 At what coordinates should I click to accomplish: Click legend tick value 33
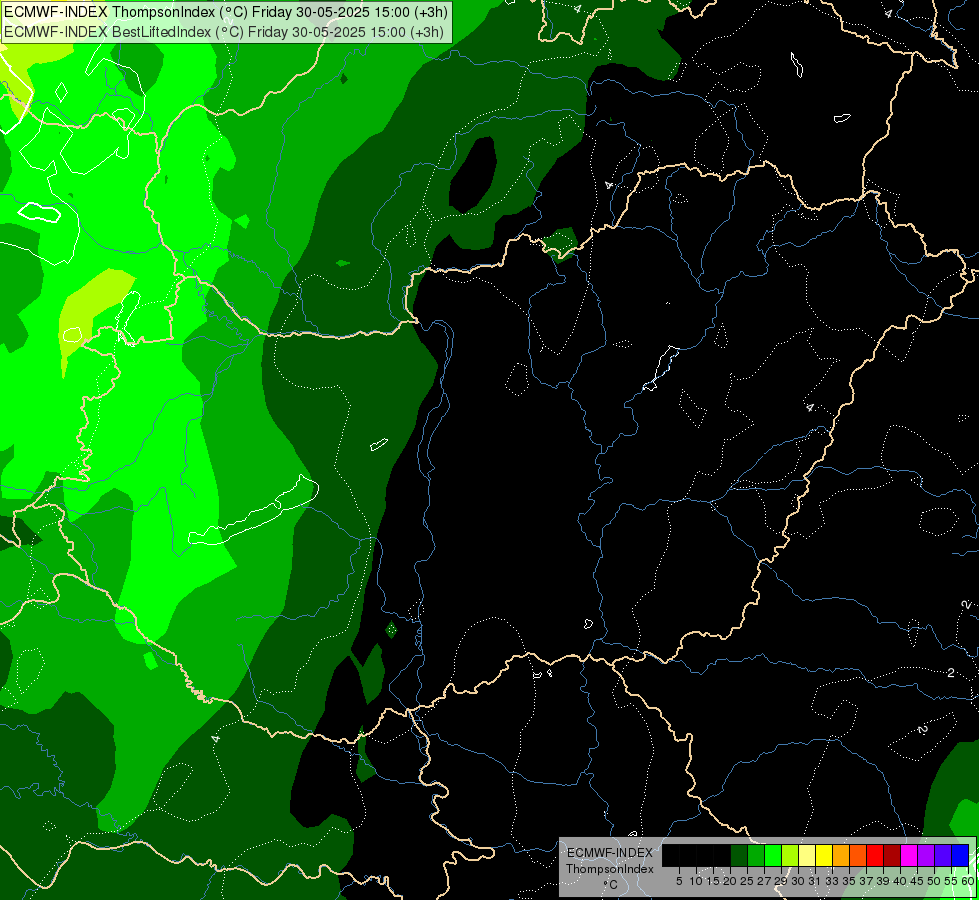coord(832,881)
